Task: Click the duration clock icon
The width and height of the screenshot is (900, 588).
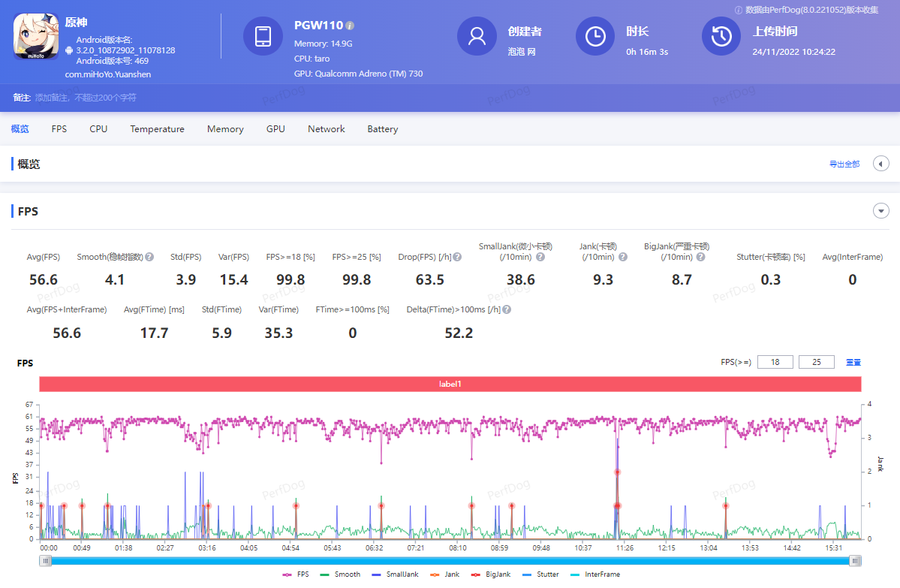Action: 595,37
